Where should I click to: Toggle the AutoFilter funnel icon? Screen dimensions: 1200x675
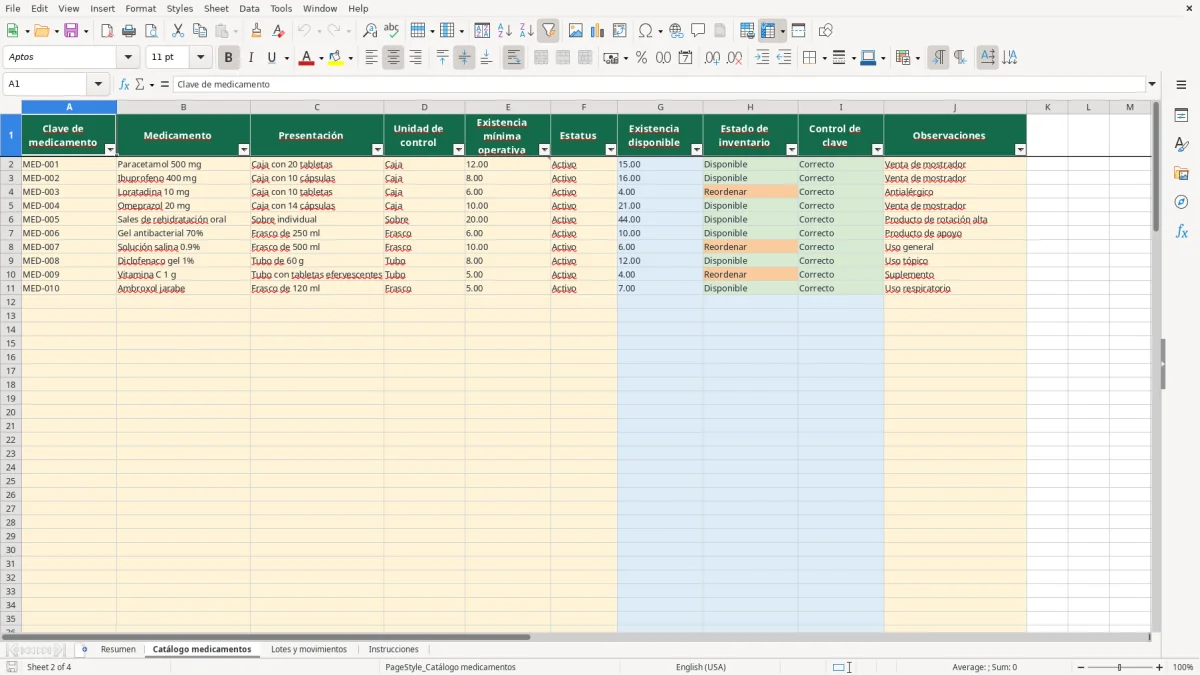click(x=548, y=31)
